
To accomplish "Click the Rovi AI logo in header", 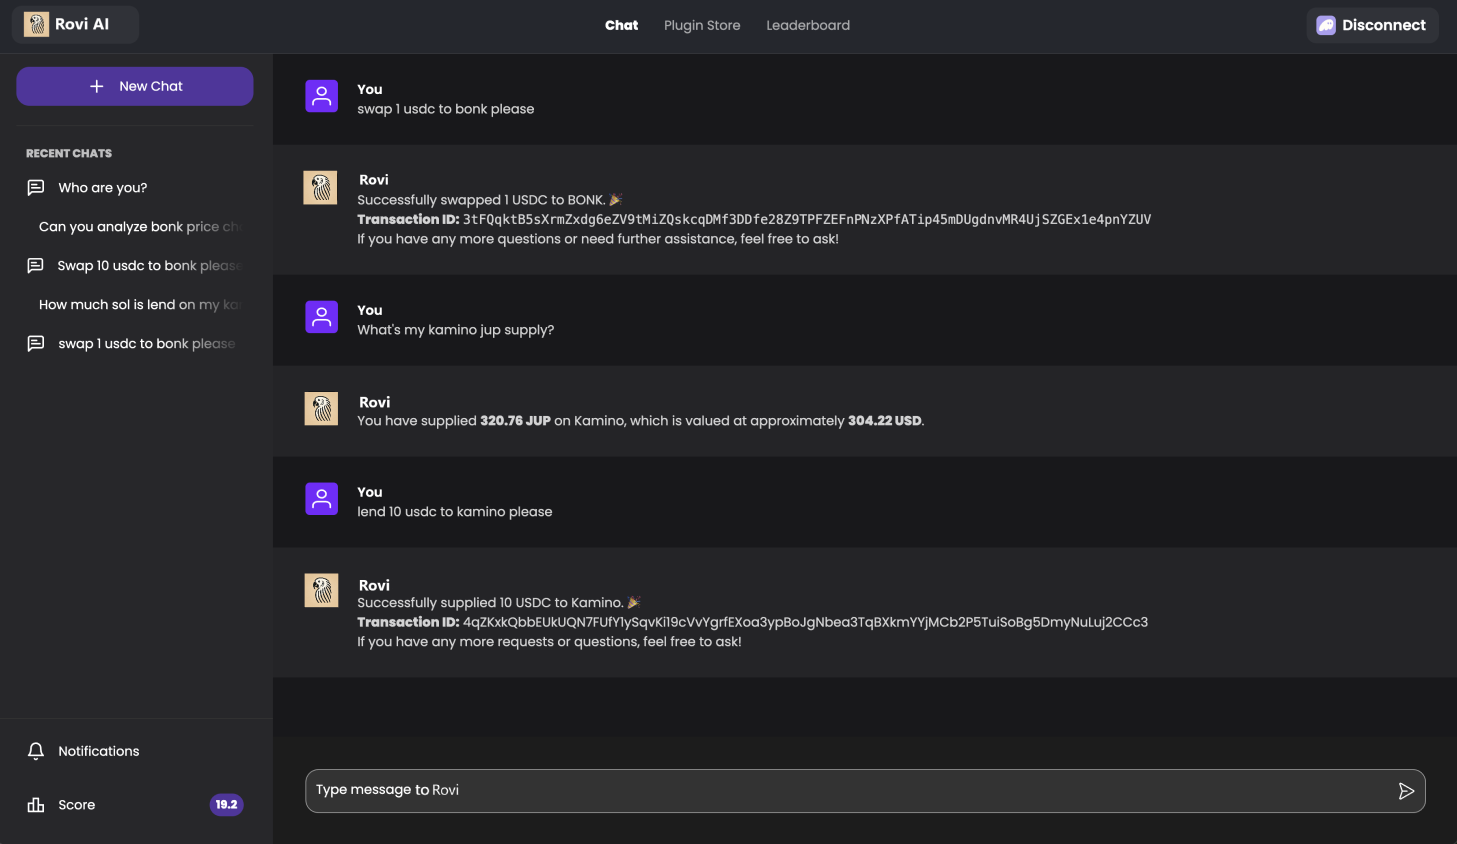I will 37,25.
